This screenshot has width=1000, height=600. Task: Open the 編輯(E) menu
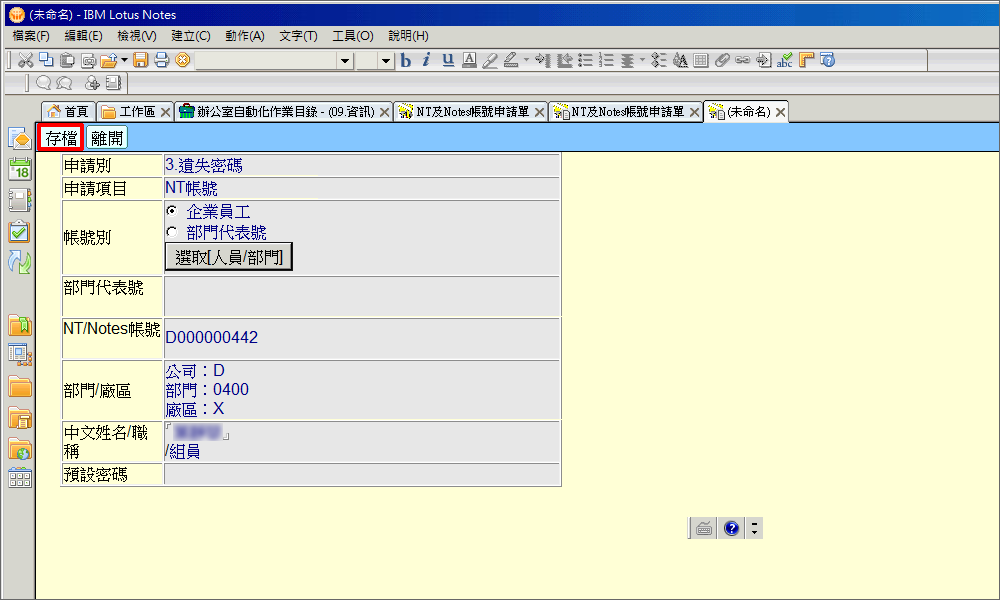(x=84, y=36)
